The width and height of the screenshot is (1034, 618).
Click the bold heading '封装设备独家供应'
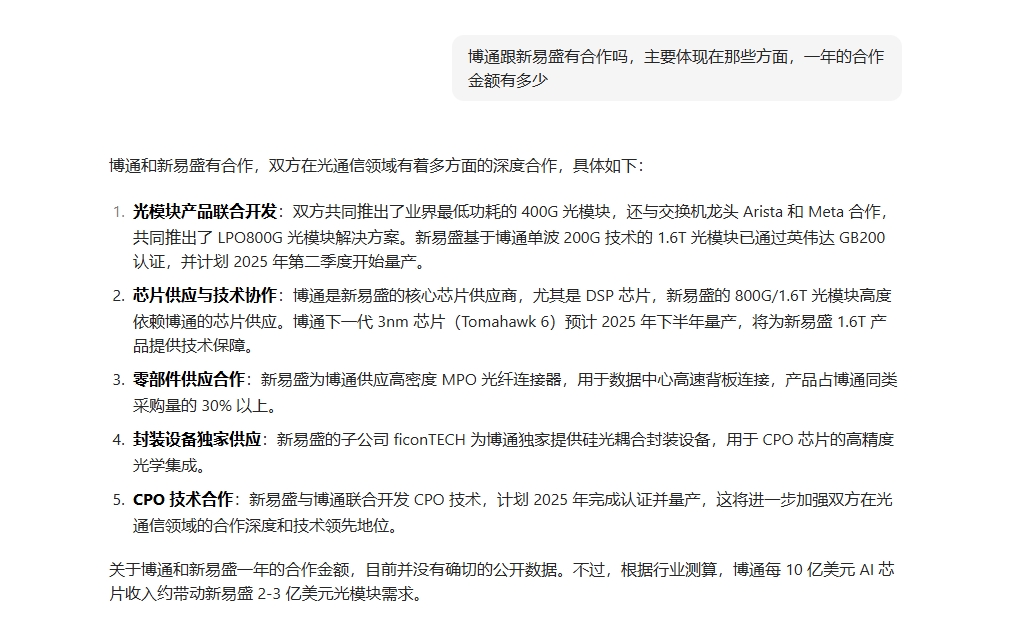click(197, 440)
